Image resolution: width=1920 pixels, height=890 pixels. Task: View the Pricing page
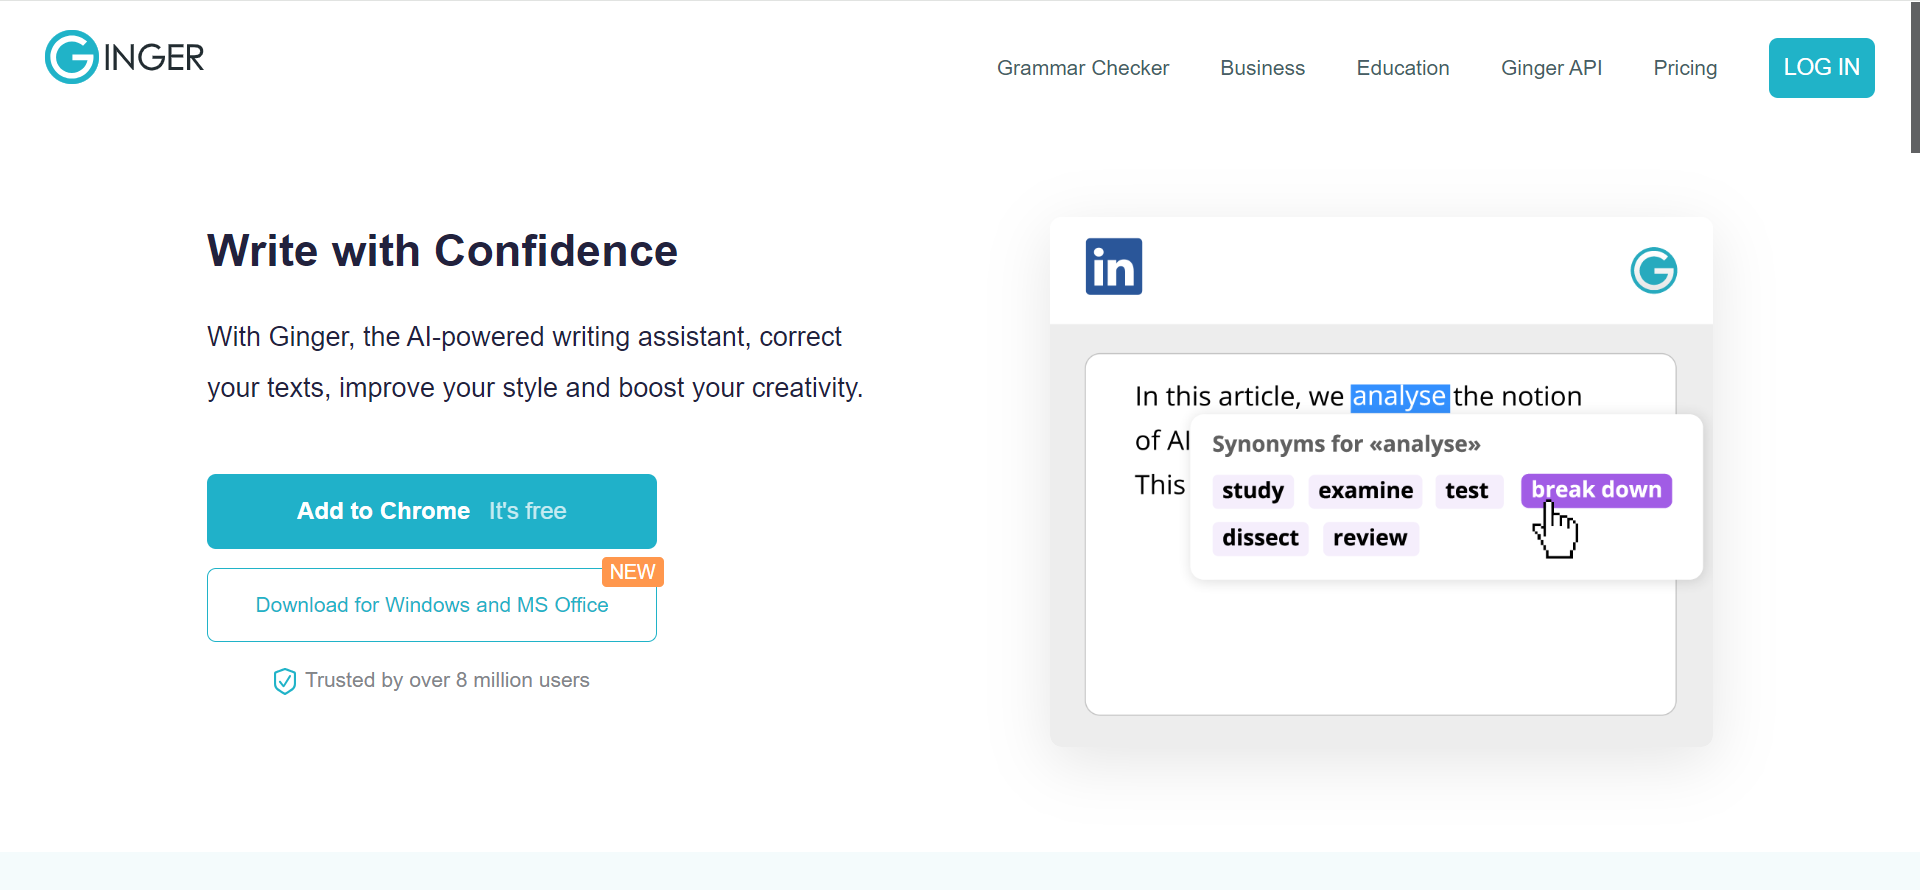pyautogui.click(x=1685, y=68)
